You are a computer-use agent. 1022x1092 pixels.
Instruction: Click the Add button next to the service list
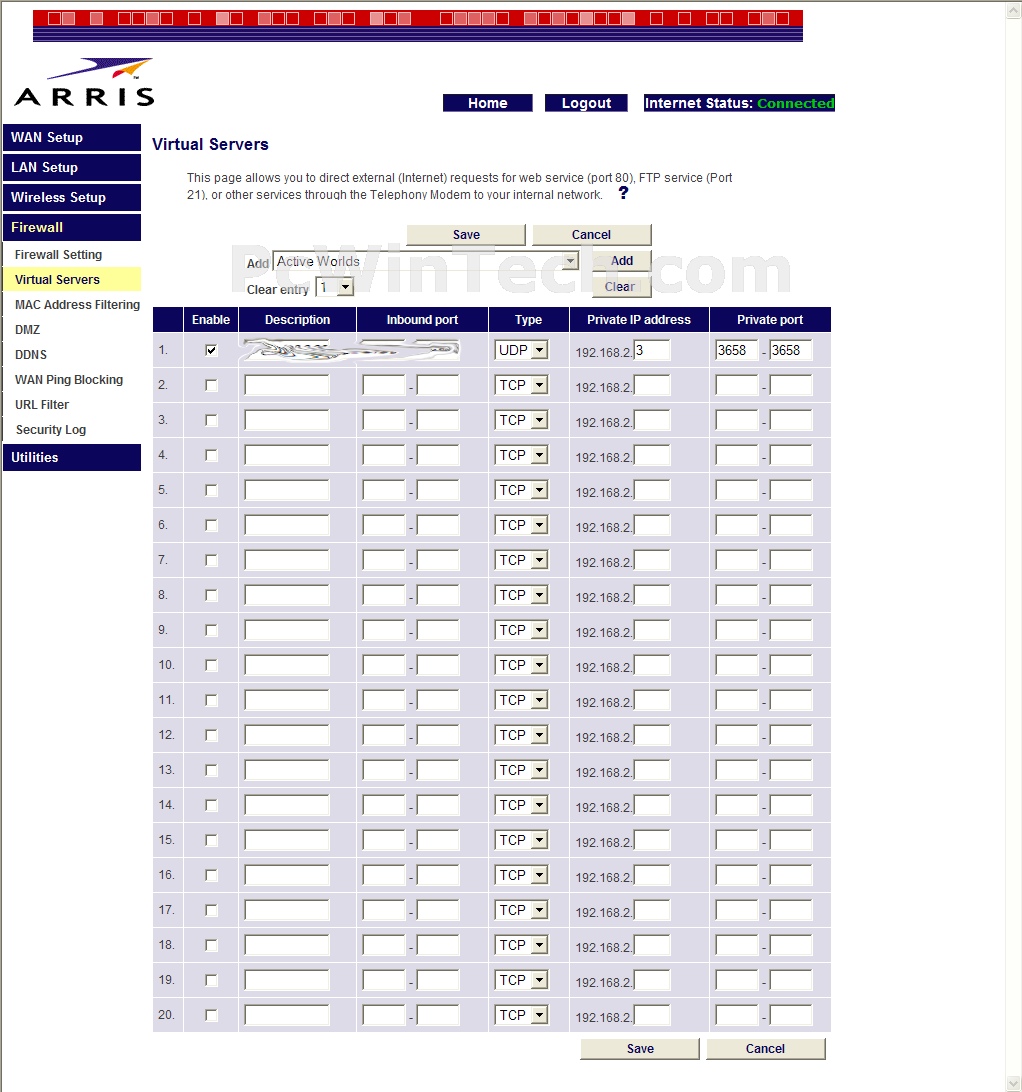pos(622,260)
